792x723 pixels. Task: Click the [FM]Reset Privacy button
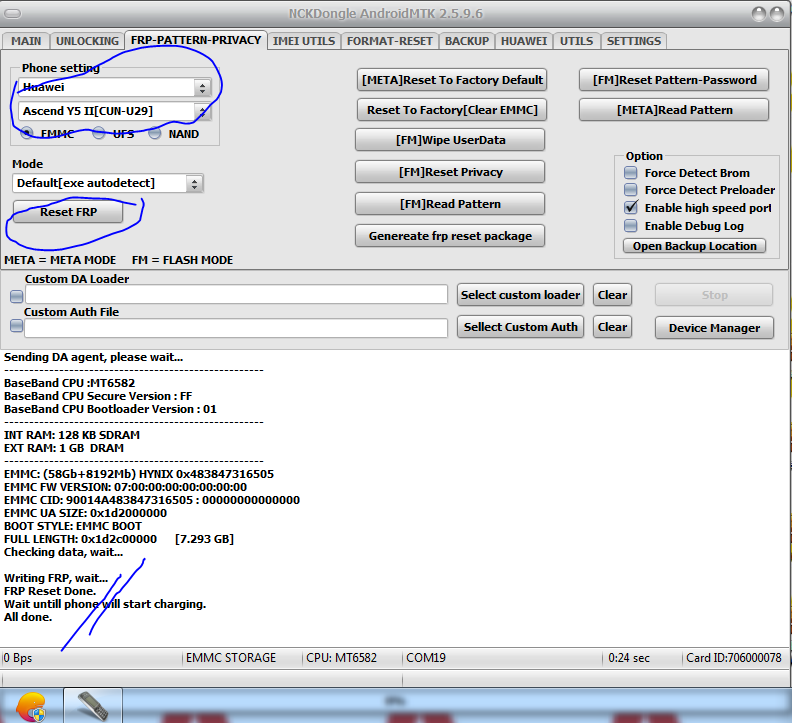[450, 172]
